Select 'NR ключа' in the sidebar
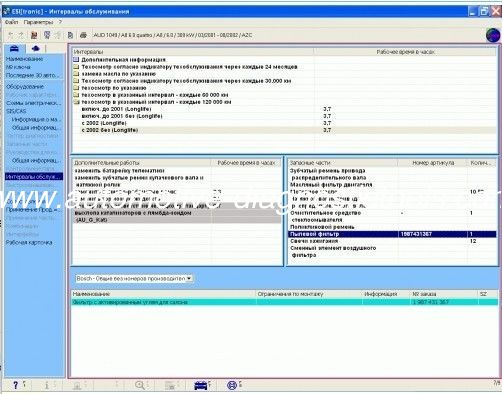Viewport: 502px width, 394px height. pos(18,67)
